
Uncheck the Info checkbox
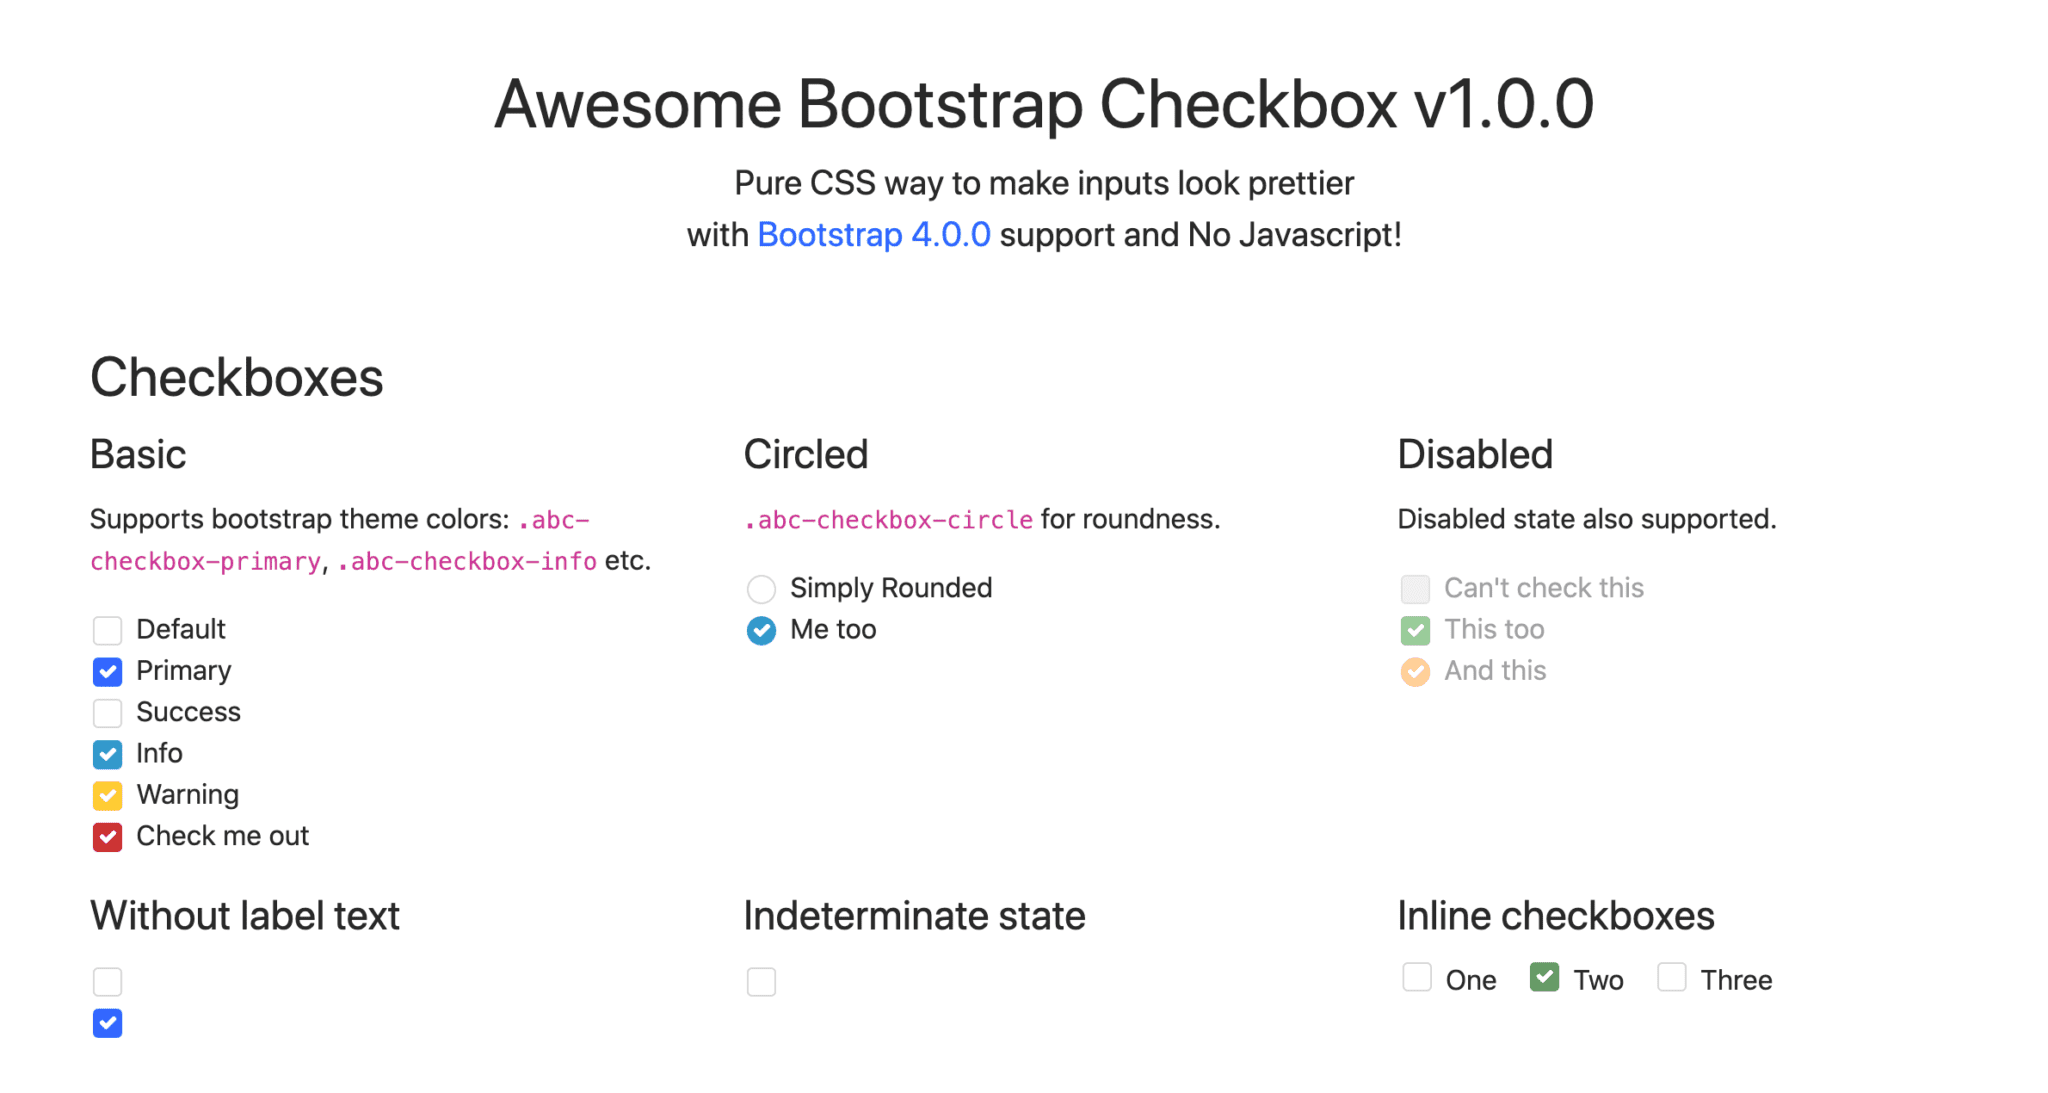pos(107,754)
